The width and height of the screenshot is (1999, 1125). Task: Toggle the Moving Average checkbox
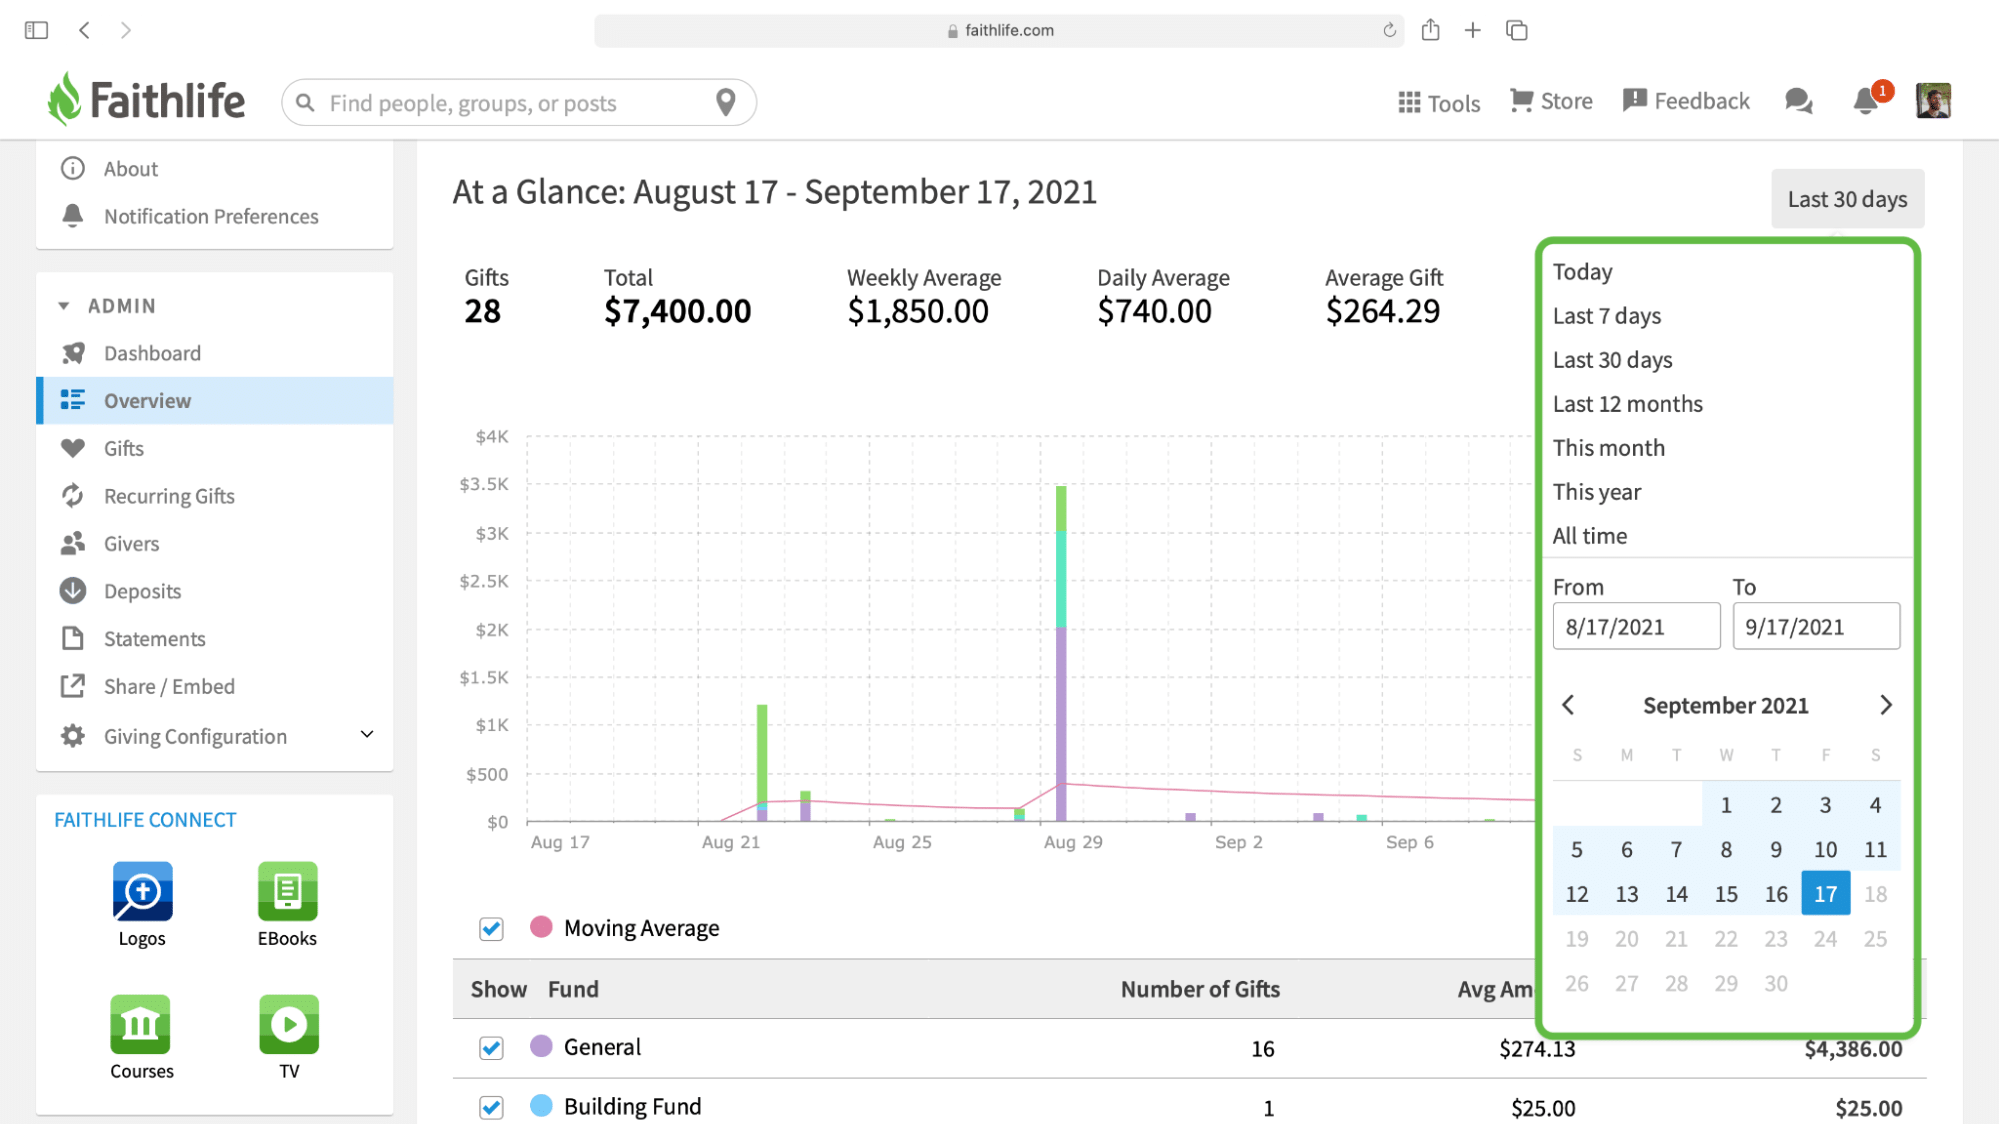pos(491,929)
